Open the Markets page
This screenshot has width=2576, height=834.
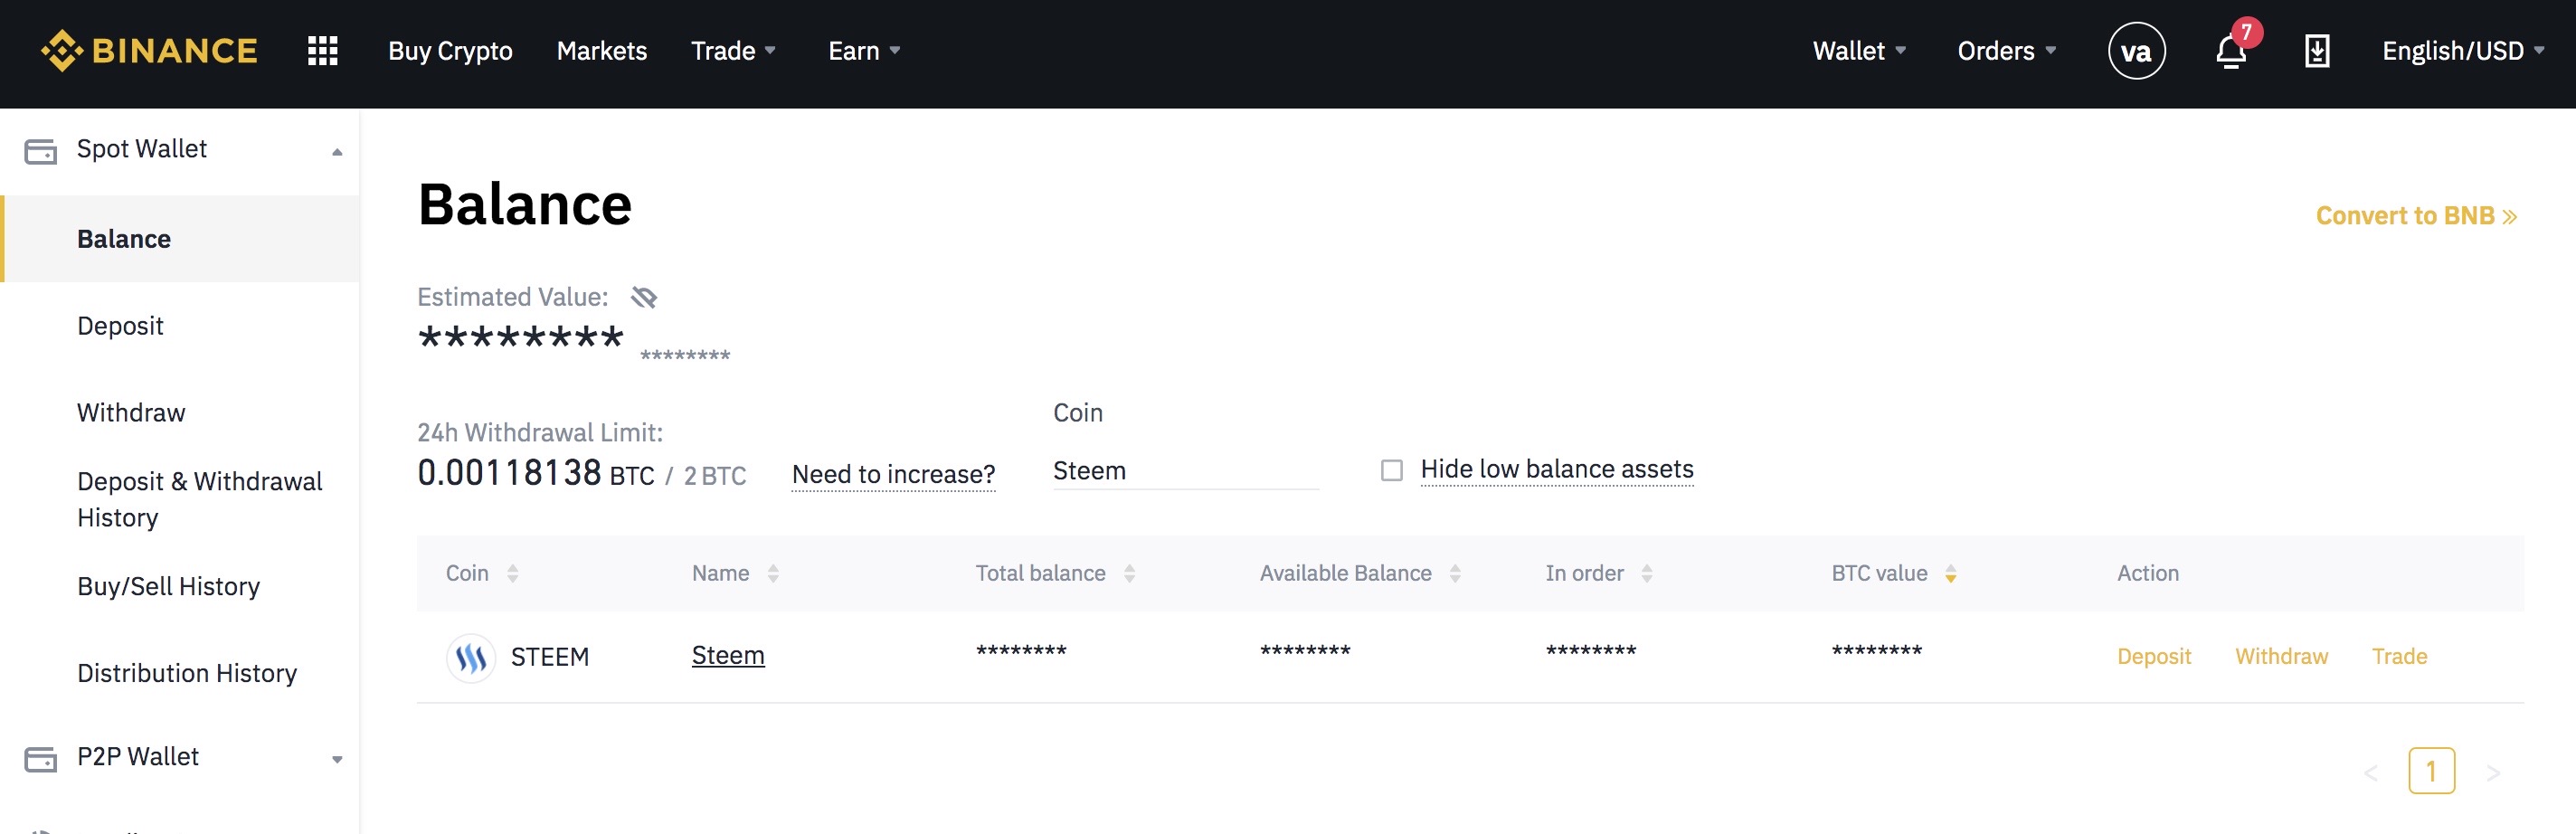pyautogui.click(x=601, y=51)
